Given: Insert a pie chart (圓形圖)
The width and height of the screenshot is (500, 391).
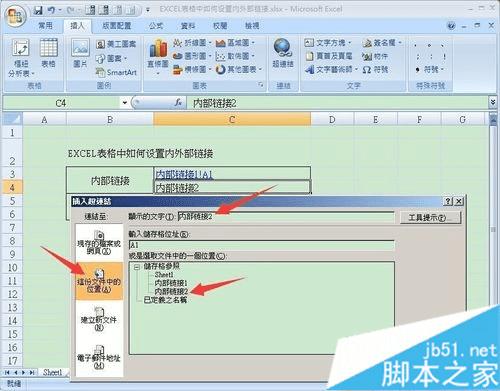Looking at the screenshot, I should [x=192, y=56].
